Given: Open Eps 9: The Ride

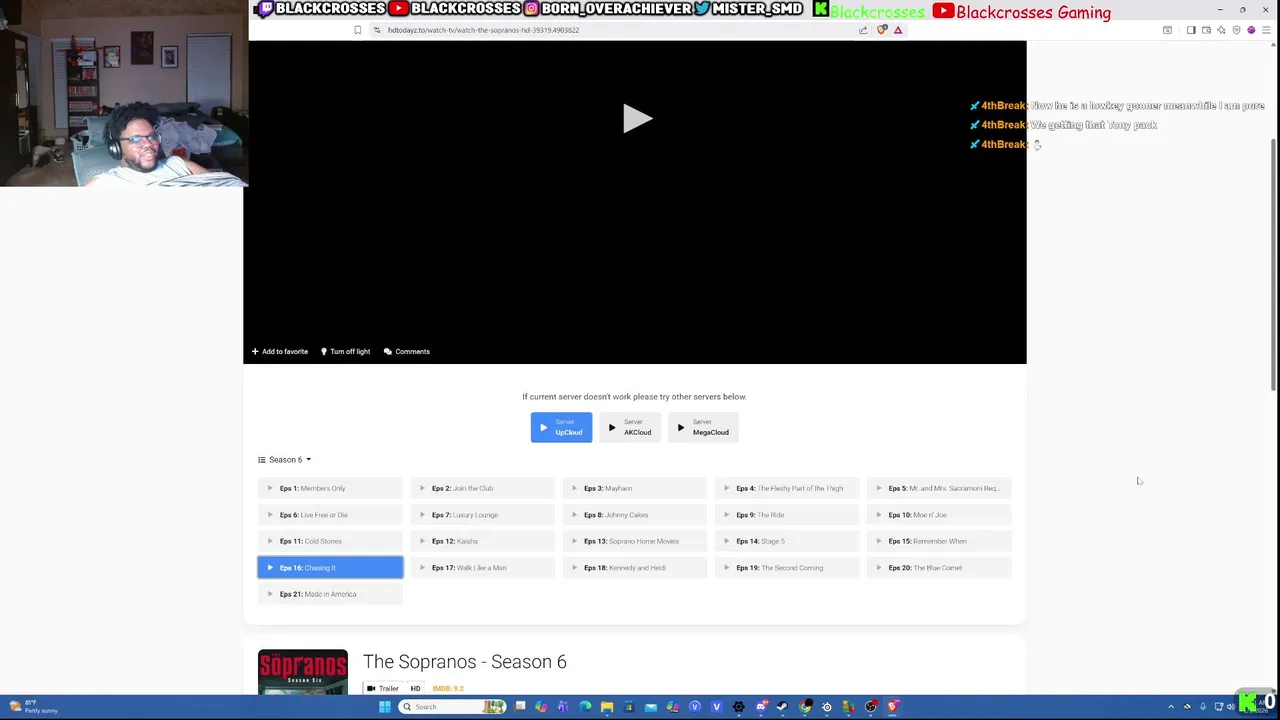Looking at the screenshot, I should pos(786,515).
